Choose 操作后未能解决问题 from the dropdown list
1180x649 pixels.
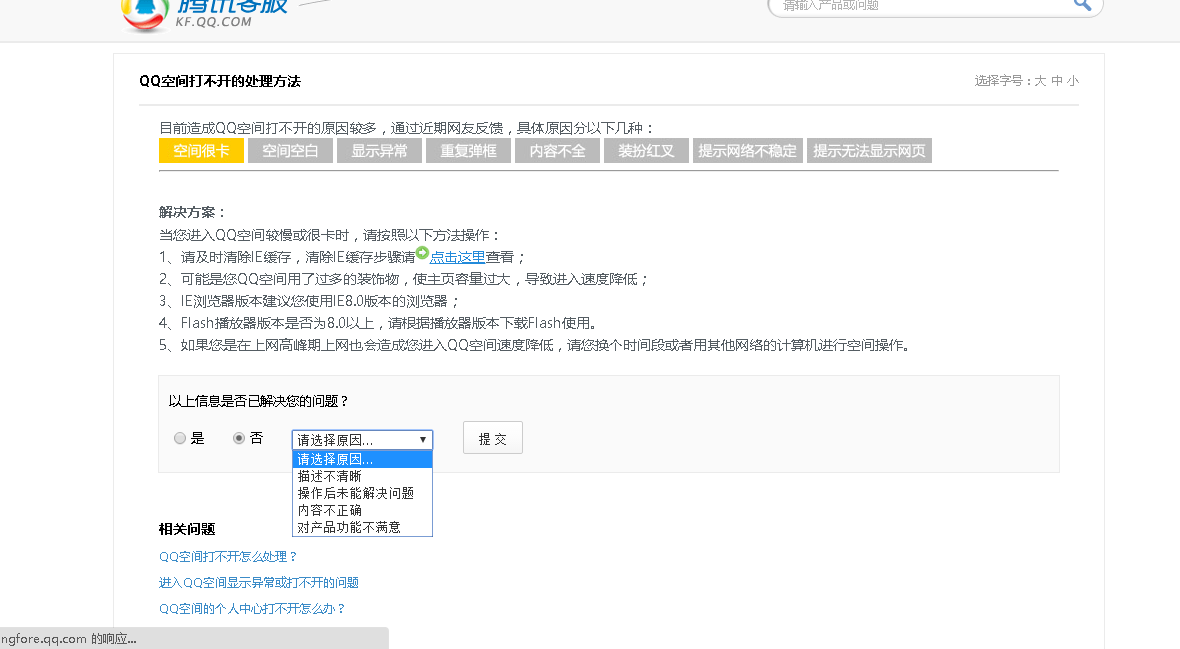pos(362,493)
